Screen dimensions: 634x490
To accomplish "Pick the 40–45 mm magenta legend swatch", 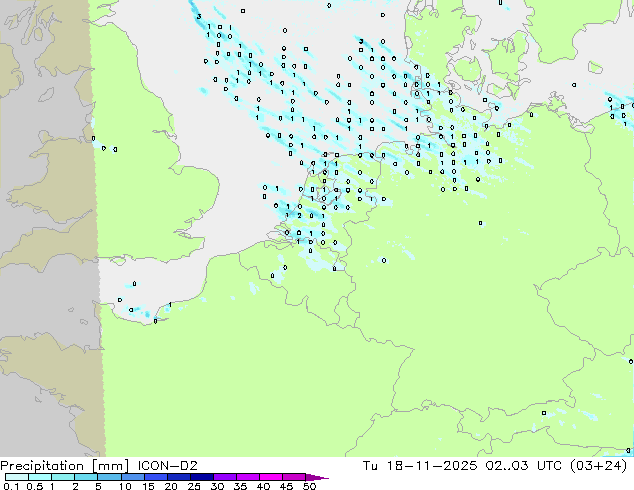I will (x=271, y=477).
